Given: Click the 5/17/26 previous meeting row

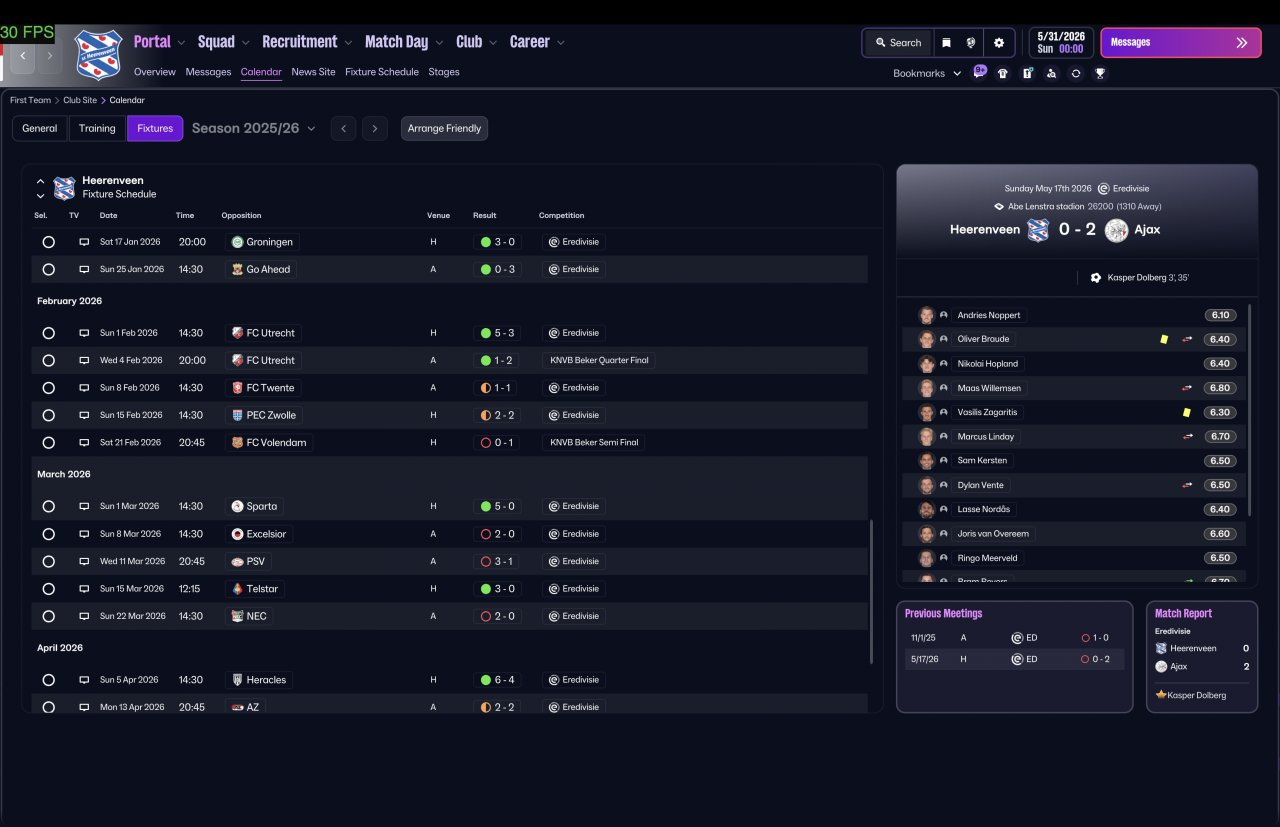Looking at the screenshot, I should tap(1014, 659).
